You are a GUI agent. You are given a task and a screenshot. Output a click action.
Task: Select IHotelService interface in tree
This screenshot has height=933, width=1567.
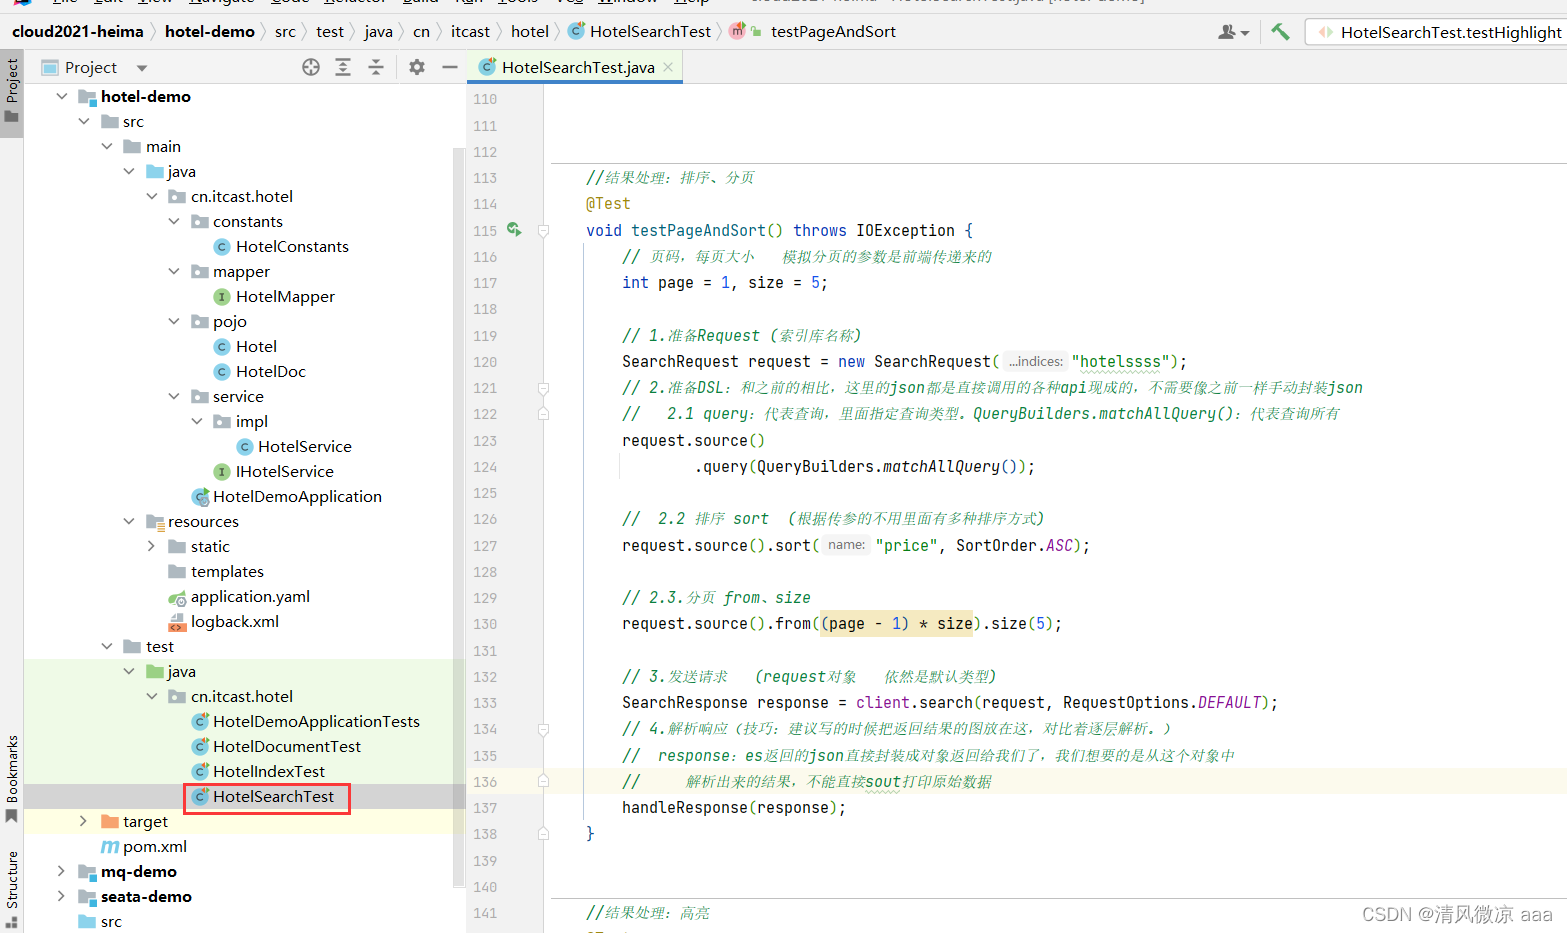pos(284,471)
